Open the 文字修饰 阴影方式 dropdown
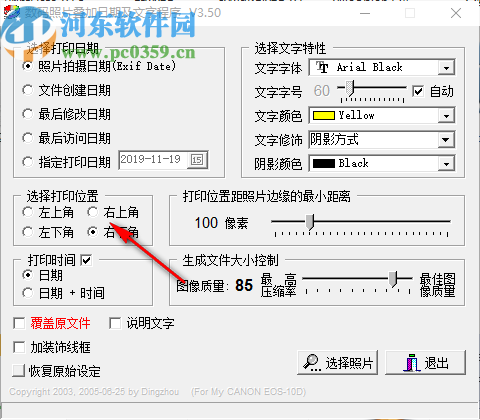This screenshot has height=420, width=480. point(446,140)
